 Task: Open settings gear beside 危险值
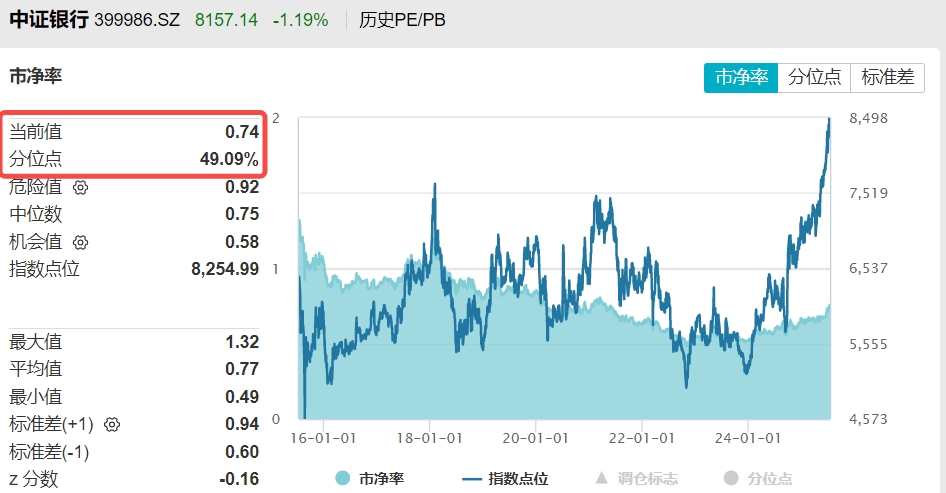(x=80, y=188)
